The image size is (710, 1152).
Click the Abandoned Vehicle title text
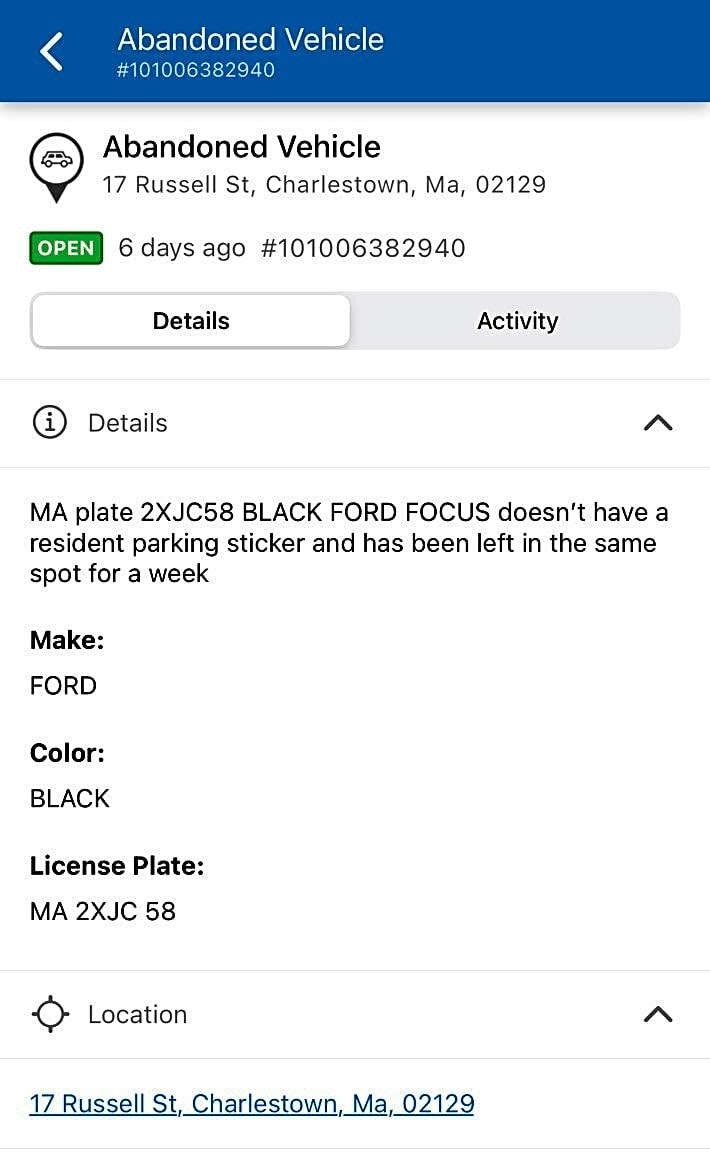click(x=242, y=146)
